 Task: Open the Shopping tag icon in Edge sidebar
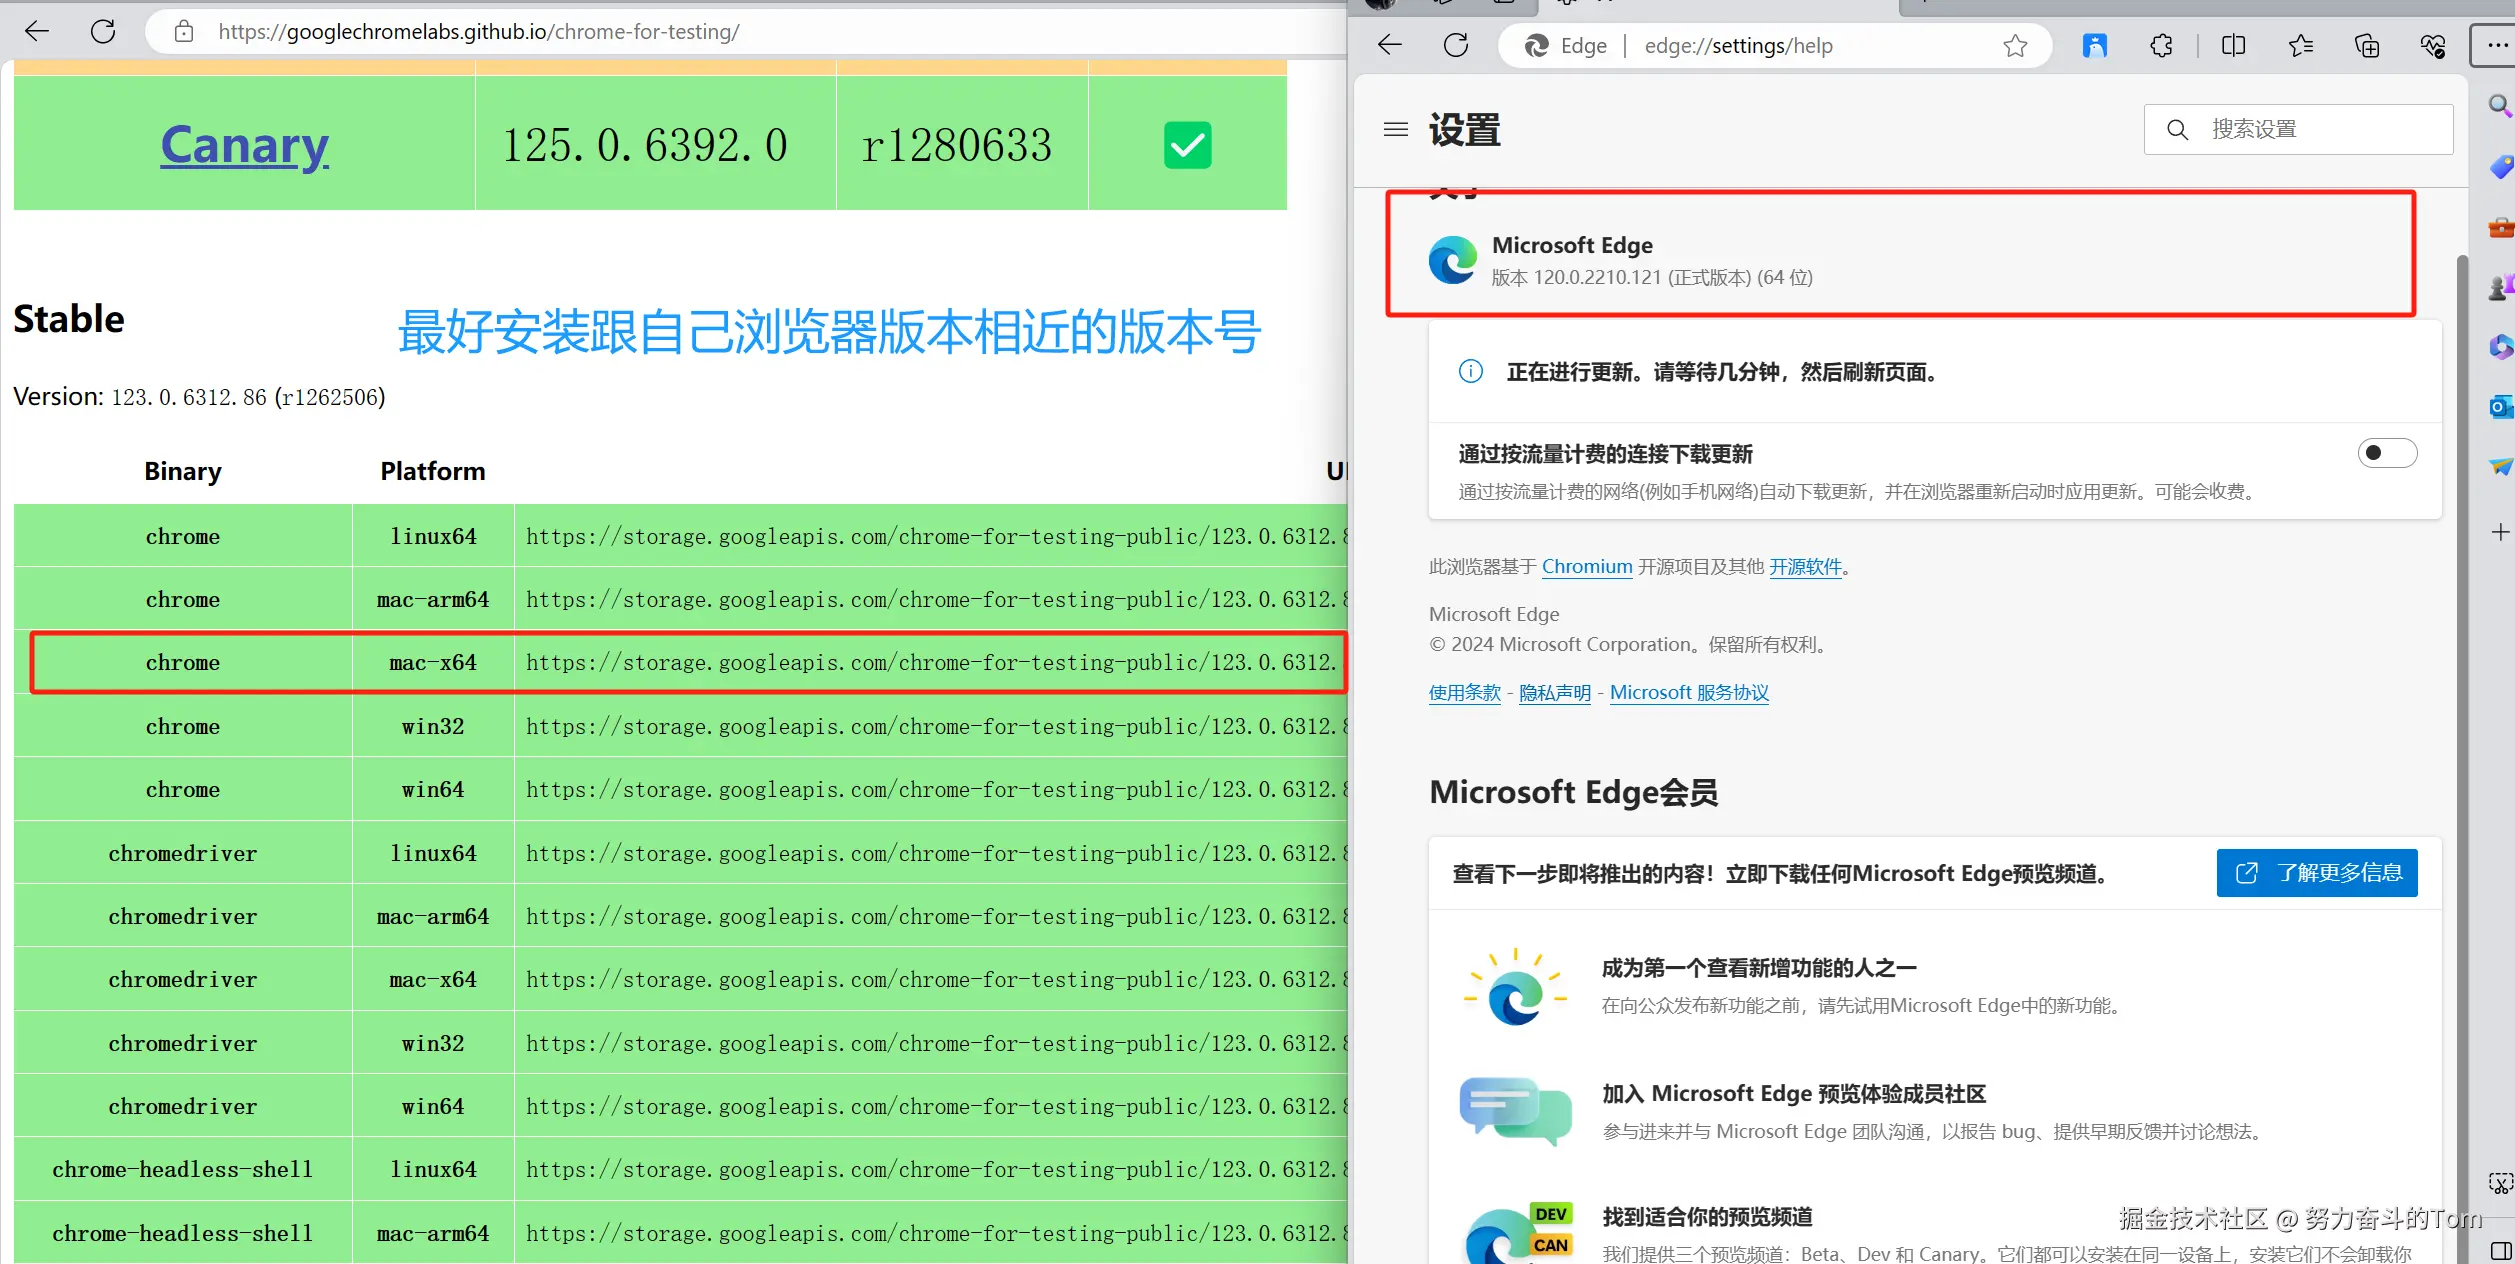click(2501, 166)
